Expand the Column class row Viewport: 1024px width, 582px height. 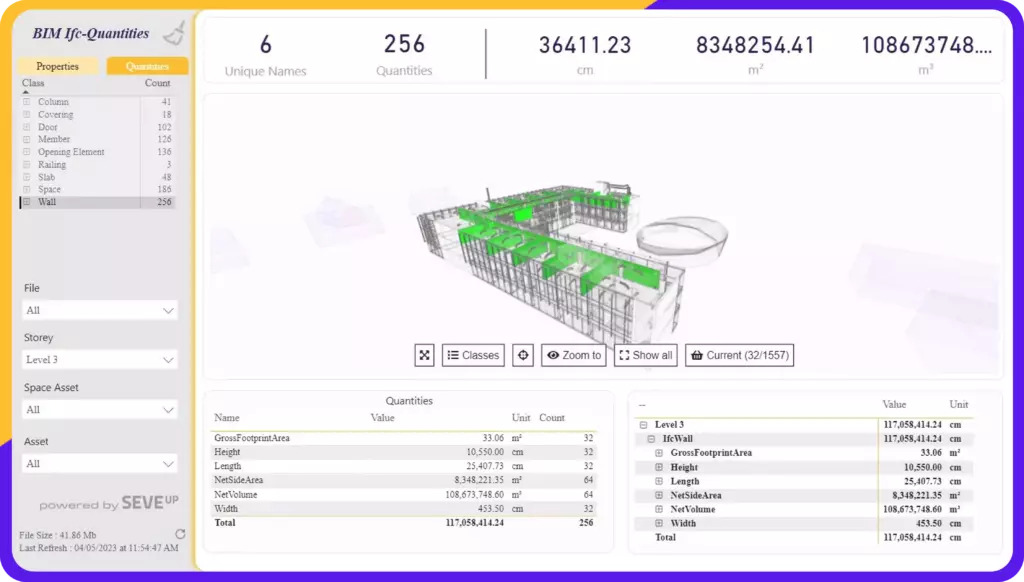pos(27,102)
